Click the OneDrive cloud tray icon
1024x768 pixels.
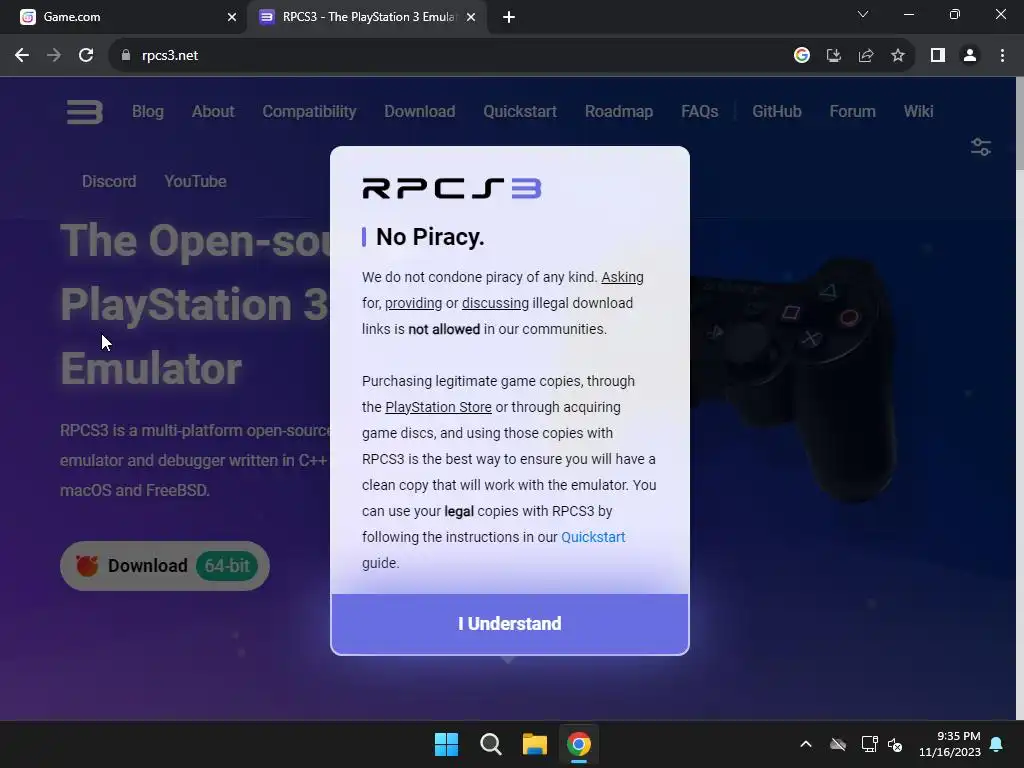(x=838, y=744)
